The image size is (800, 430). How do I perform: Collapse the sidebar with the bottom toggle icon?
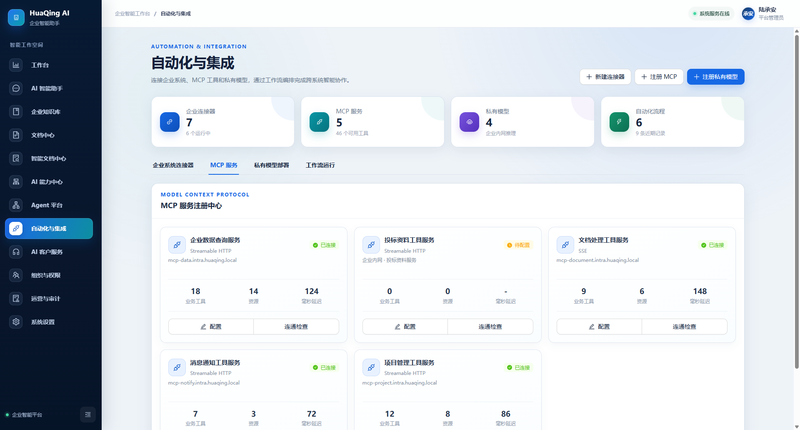pyautogui.click(x=87, y=415)
